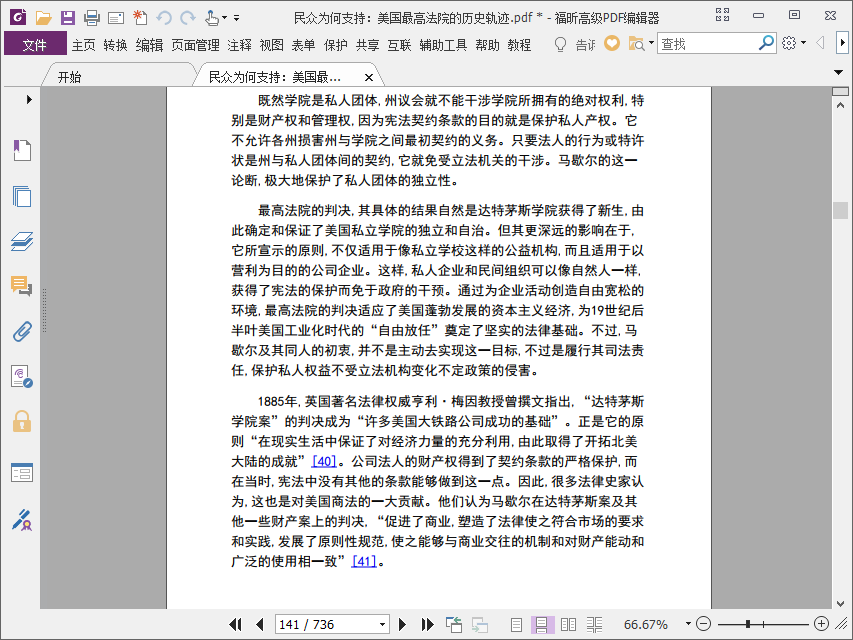Open the zoom percentage dropdown
The width and height of the screenshot is (853, 640).
pos(688,624)
